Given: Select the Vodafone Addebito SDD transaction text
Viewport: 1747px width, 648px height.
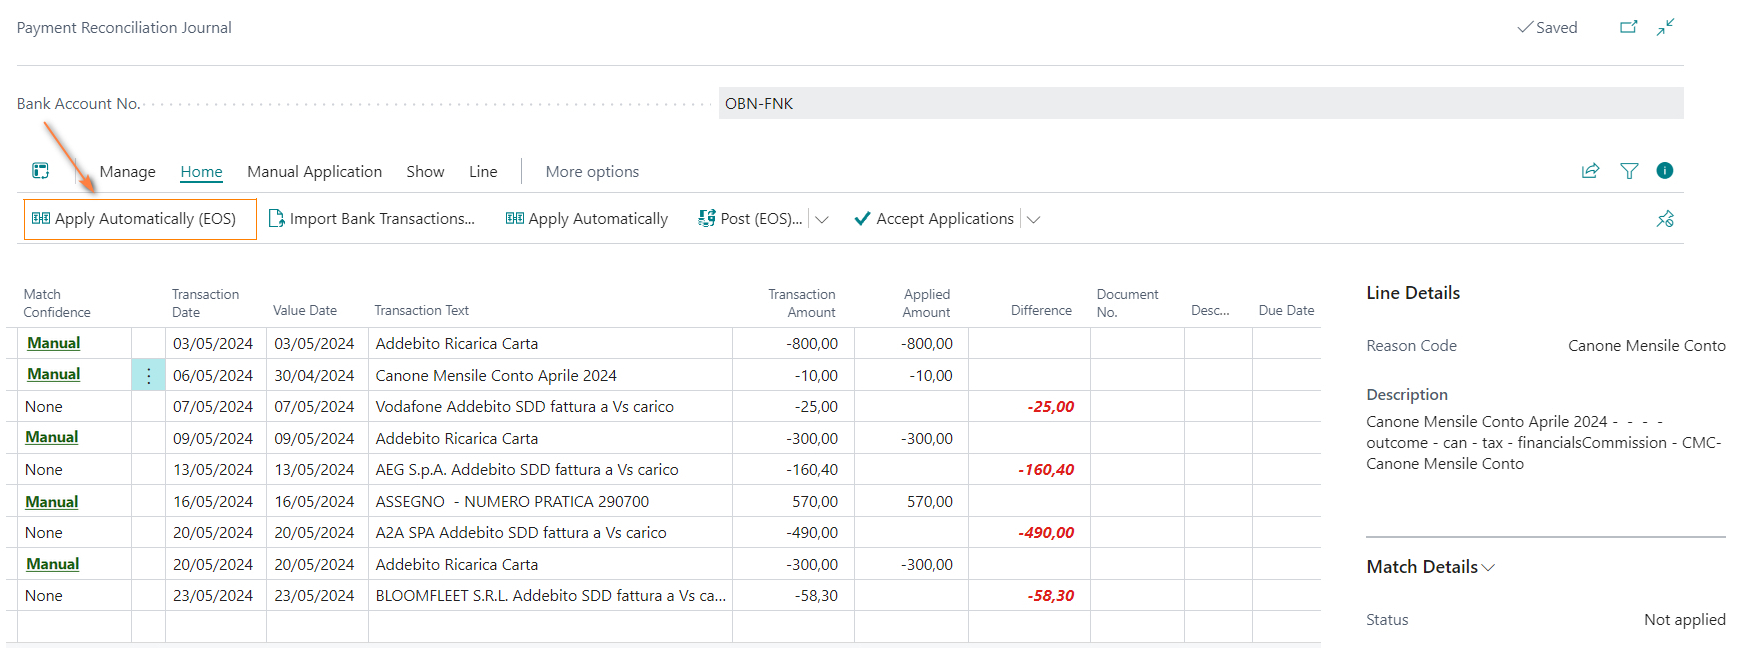Looking at the screenshot, I should coord(525,407).
